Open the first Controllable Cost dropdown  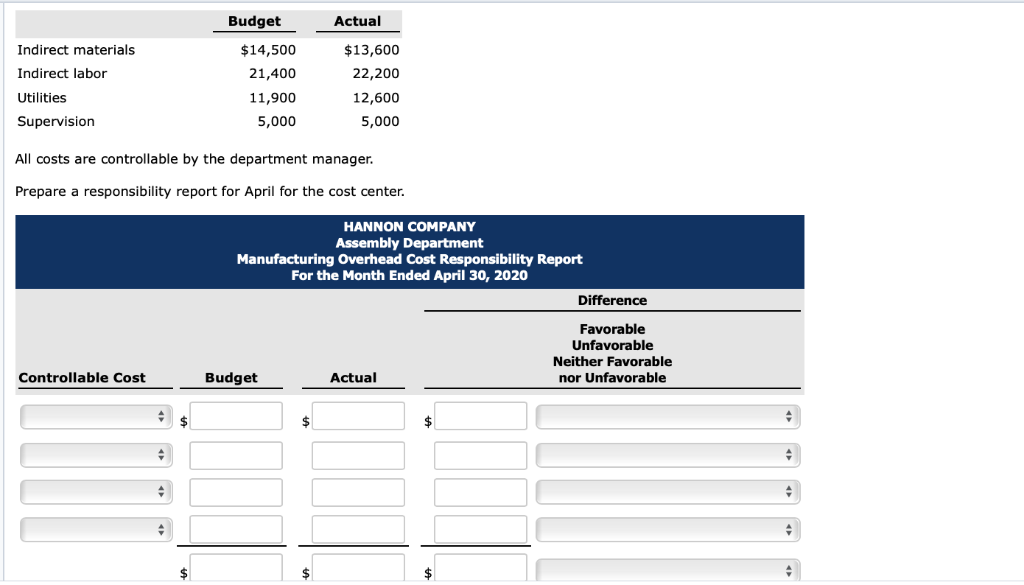tap(95, 416)
